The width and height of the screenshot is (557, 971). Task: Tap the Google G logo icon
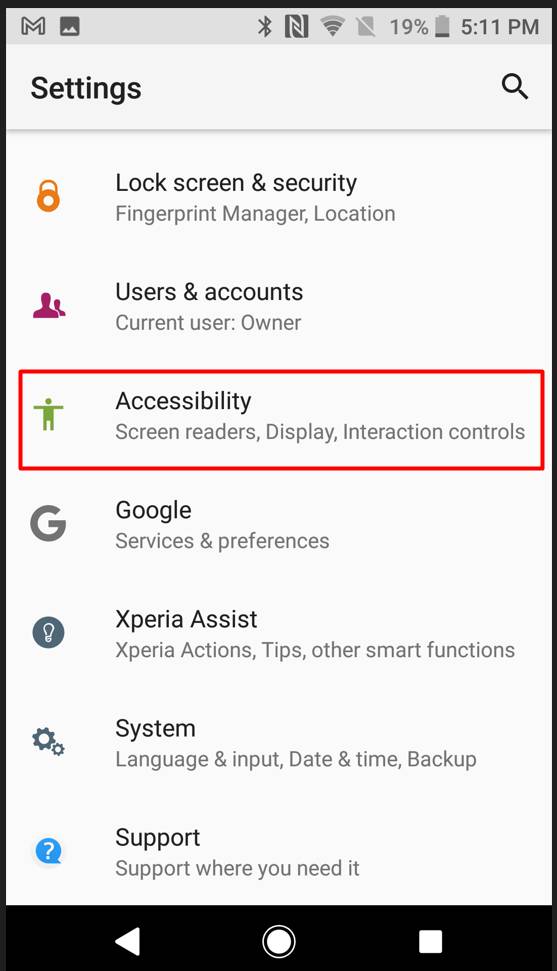[48, 523]
